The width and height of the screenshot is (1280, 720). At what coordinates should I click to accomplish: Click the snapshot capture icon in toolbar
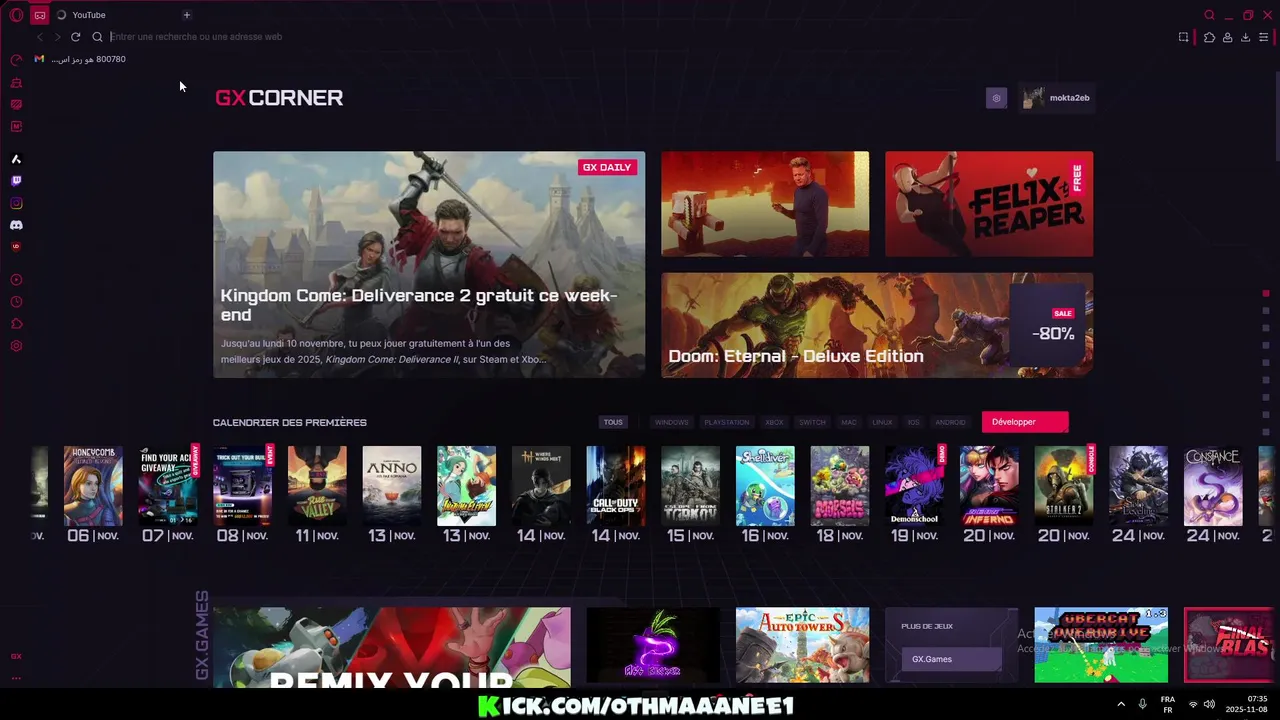1183,37
